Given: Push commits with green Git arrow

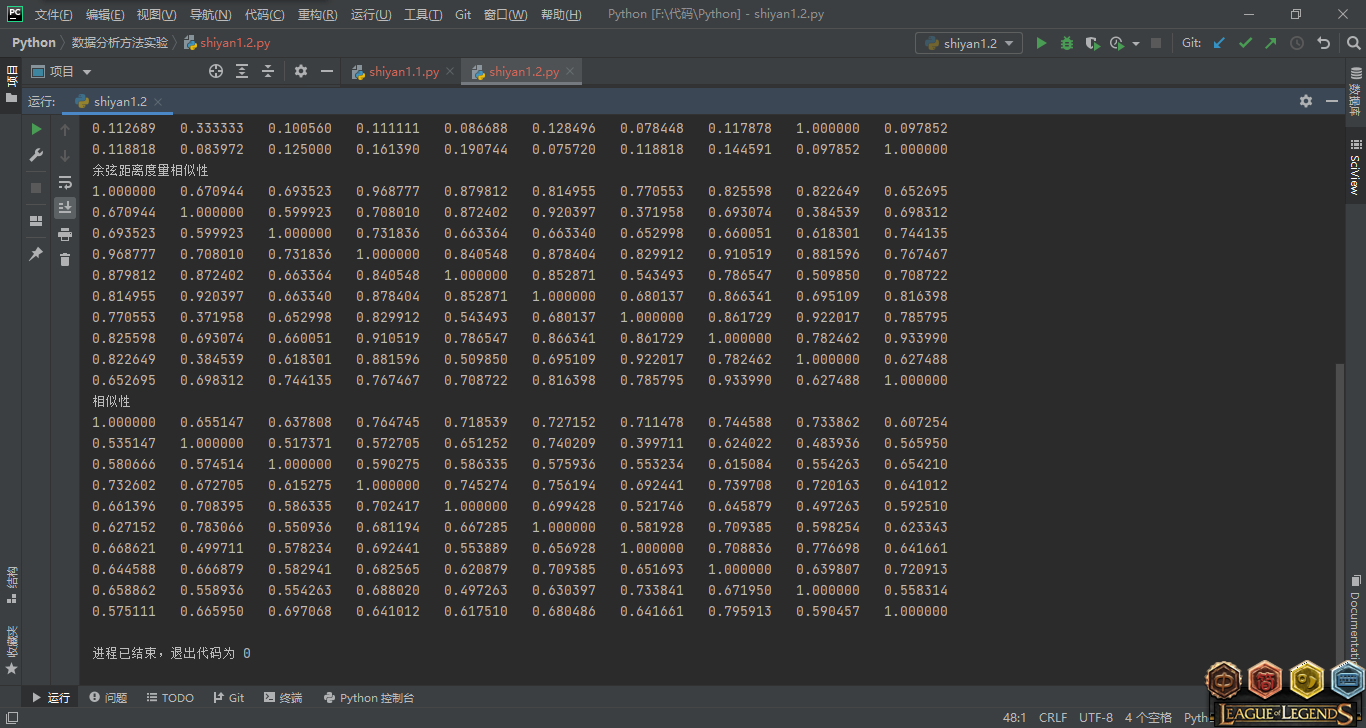Looking at the screenshot, I should coord(1271,43).
